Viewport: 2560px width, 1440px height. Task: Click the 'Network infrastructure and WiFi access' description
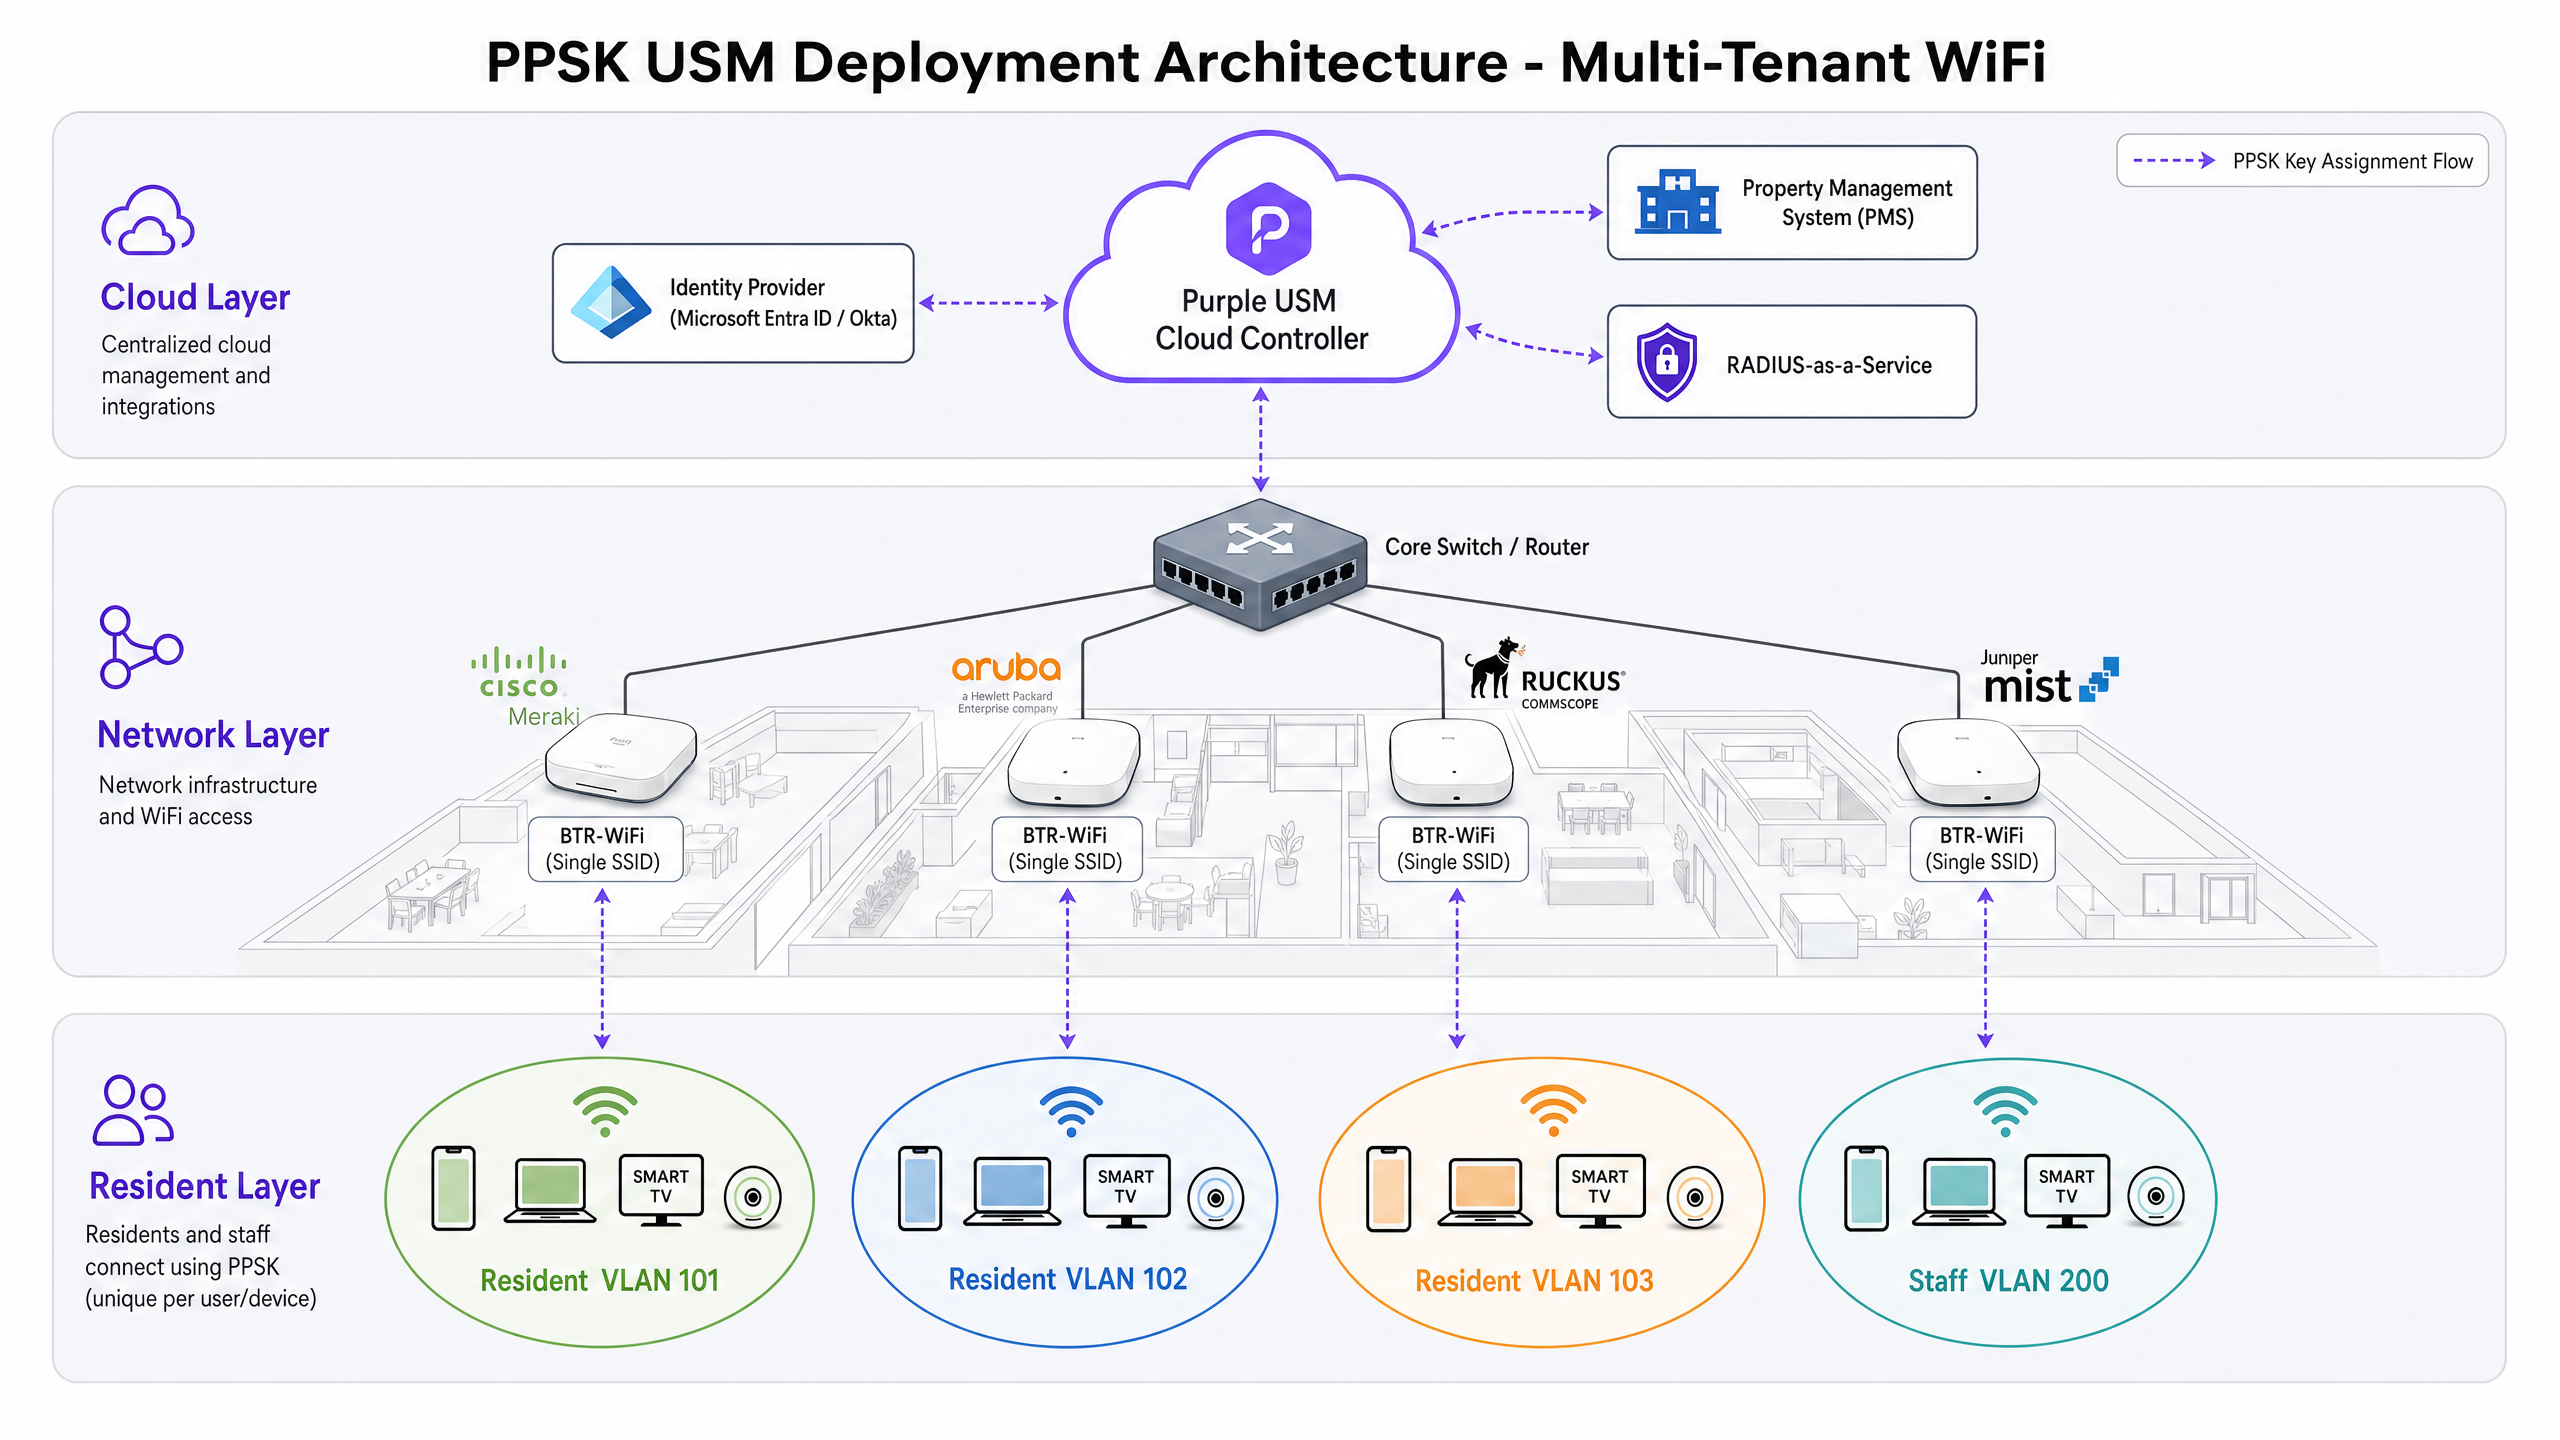(x=208, y=800)
